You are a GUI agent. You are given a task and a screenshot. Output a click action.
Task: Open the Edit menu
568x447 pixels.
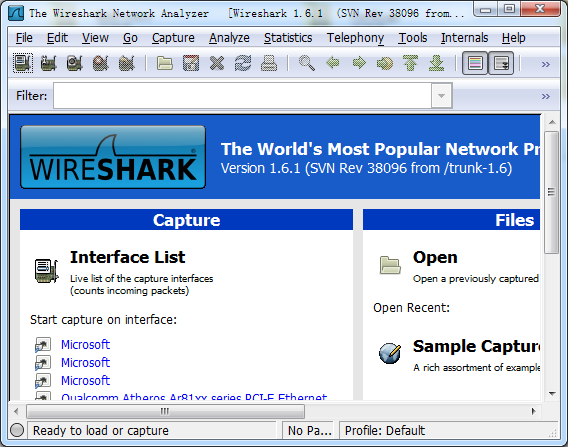tap(57, 38)
